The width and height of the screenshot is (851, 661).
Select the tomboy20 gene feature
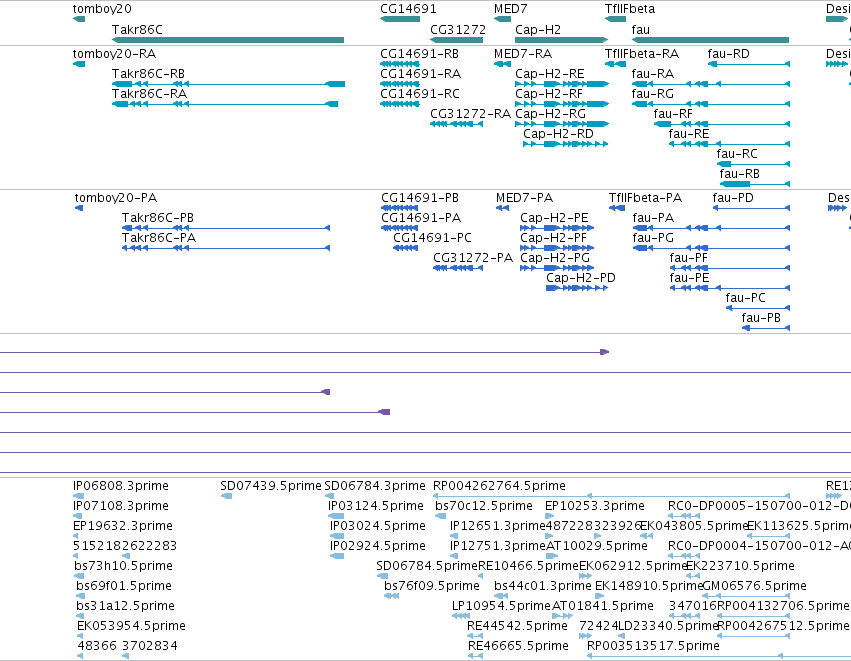[x=79, y=19]
